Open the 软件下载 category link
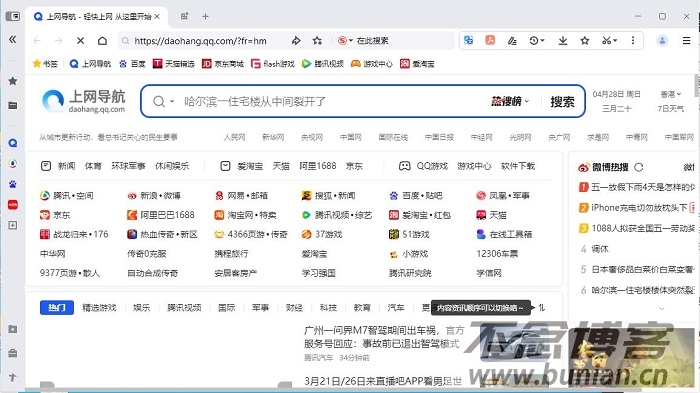This screenshot has width=700, height=393. (x=518, y=166)
